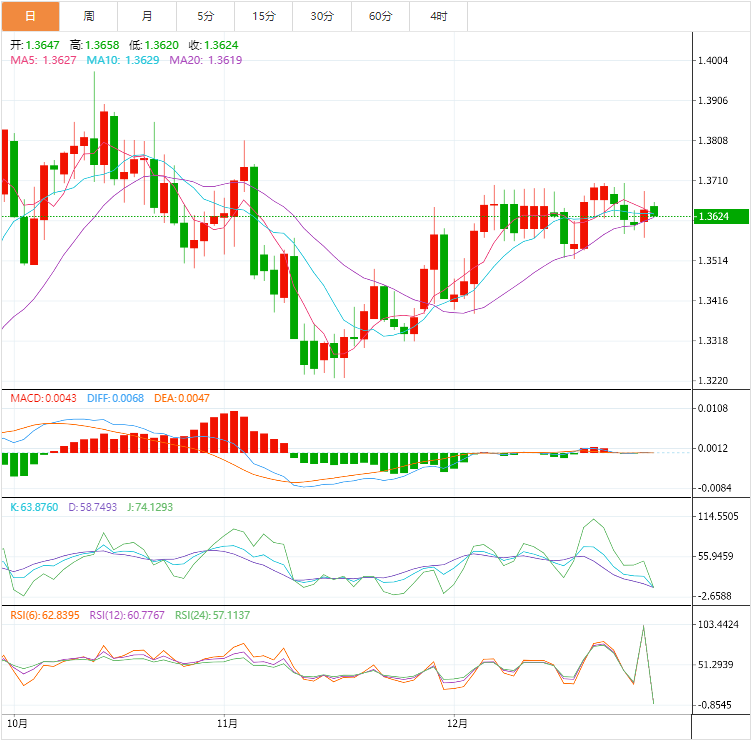Click the D: 58.7493 value

click(92, 507)
